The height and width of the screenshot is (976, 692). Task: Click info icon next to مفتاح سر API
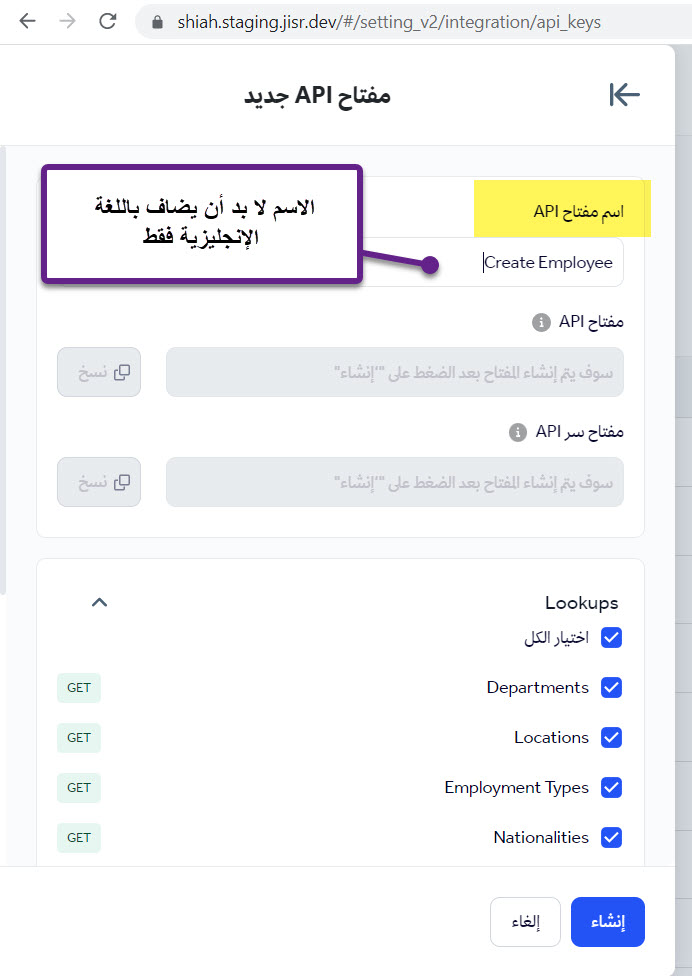pyautogui.click(x=518, y=432)
